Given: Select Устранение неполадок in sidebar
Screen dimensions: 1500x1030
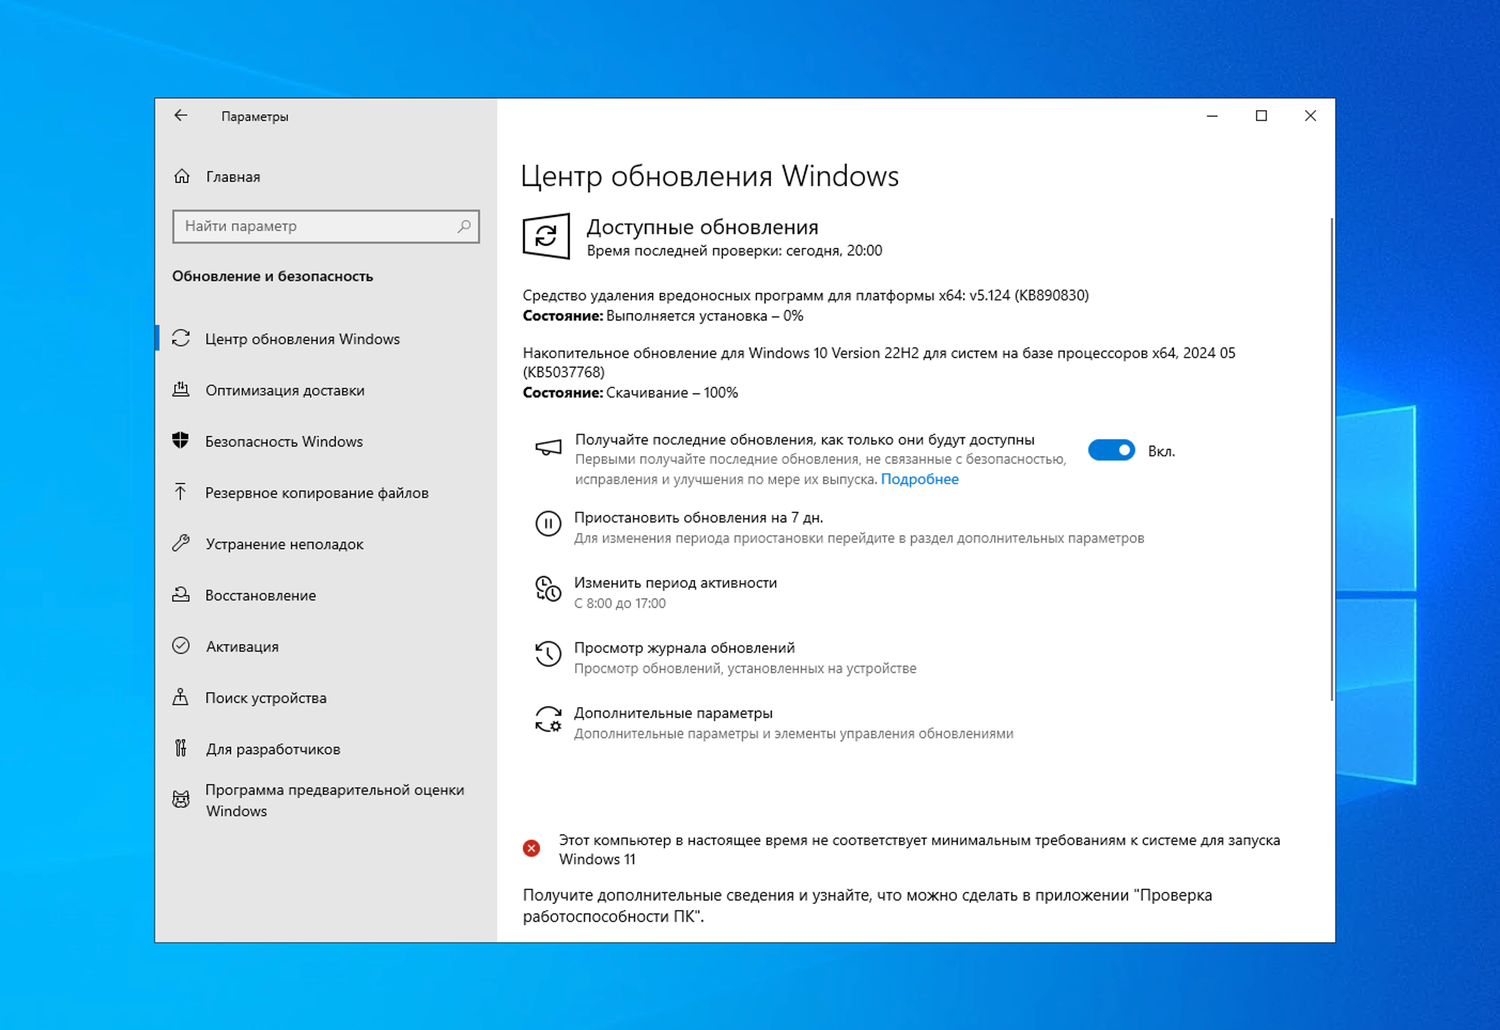Looking at the screenshot, I should pos(285,544).
